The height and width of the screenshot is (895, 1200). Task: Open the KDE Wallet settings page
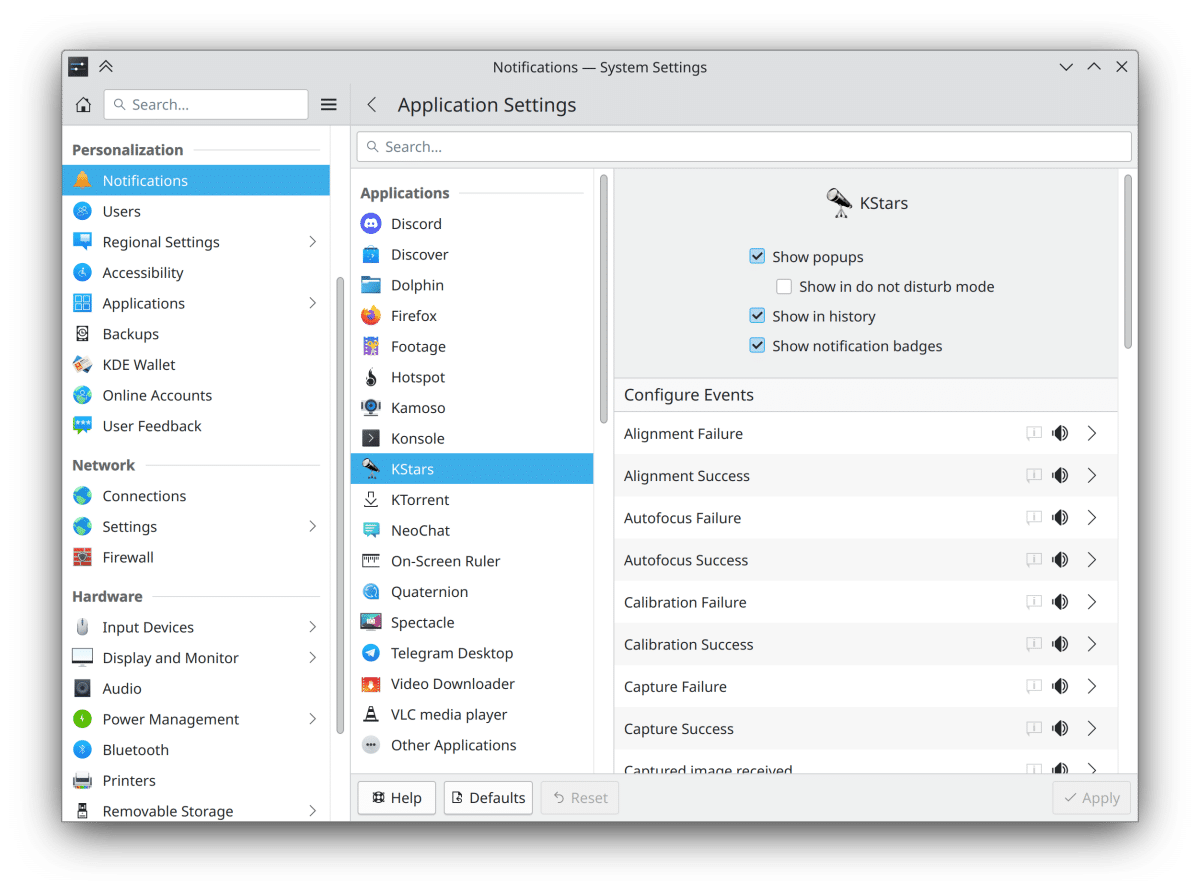[139, 365]
